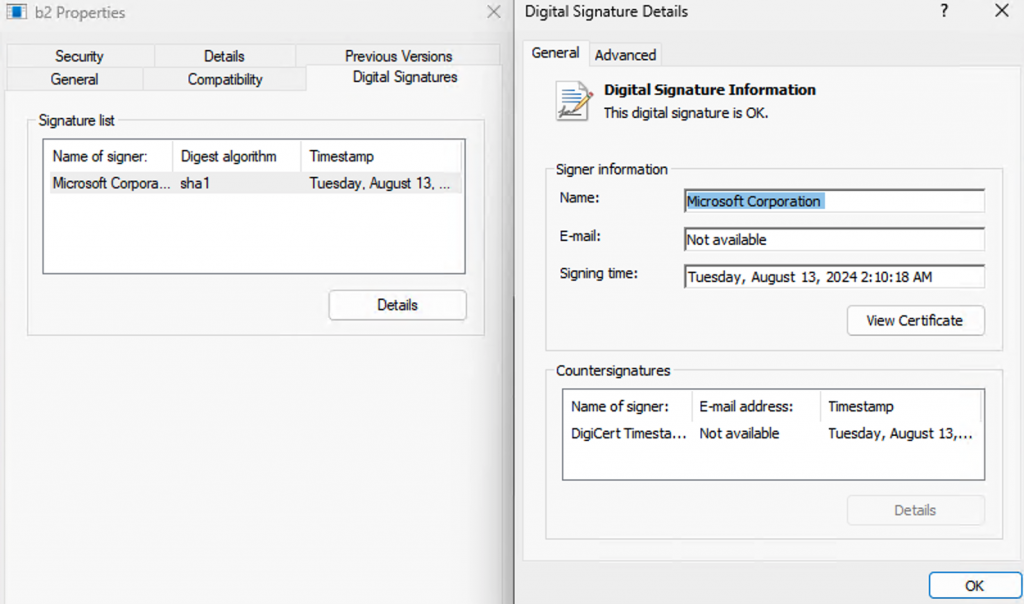Click the Signing time field
Viewport: 1024px width, 604px height.
(834, 277)
